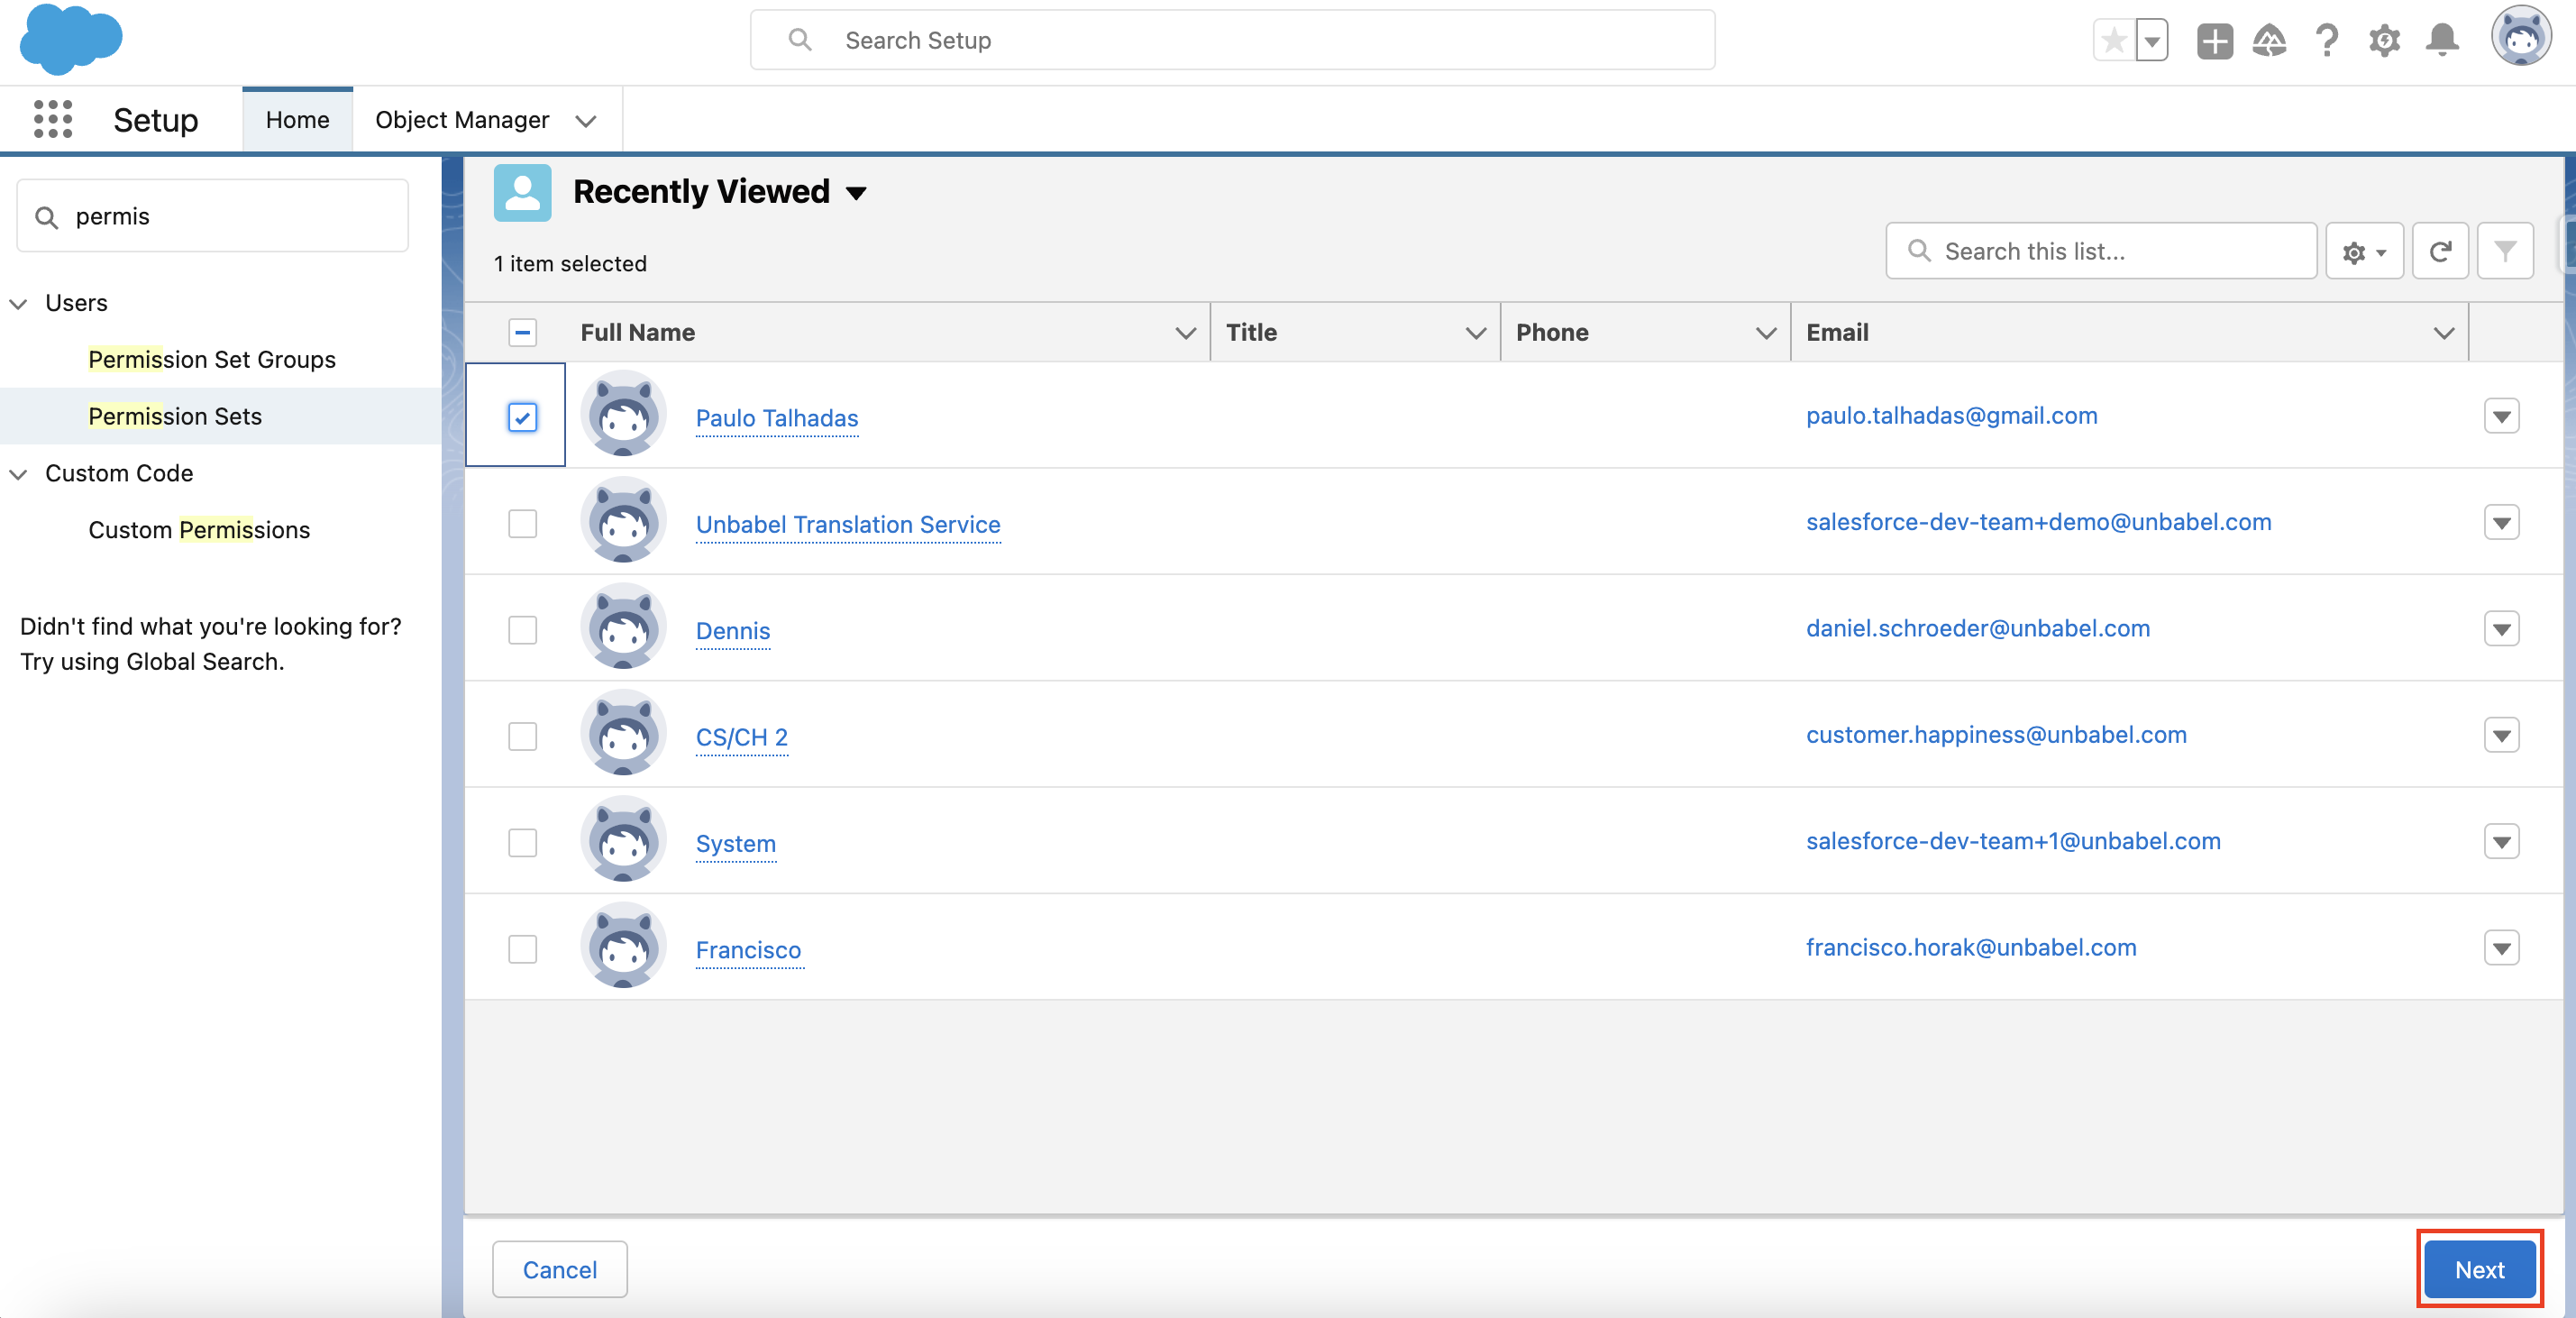Viewport: 2576px width, 1318px height.
Task: Click the Search Setup field
Action: click(x=1232, y=40)
